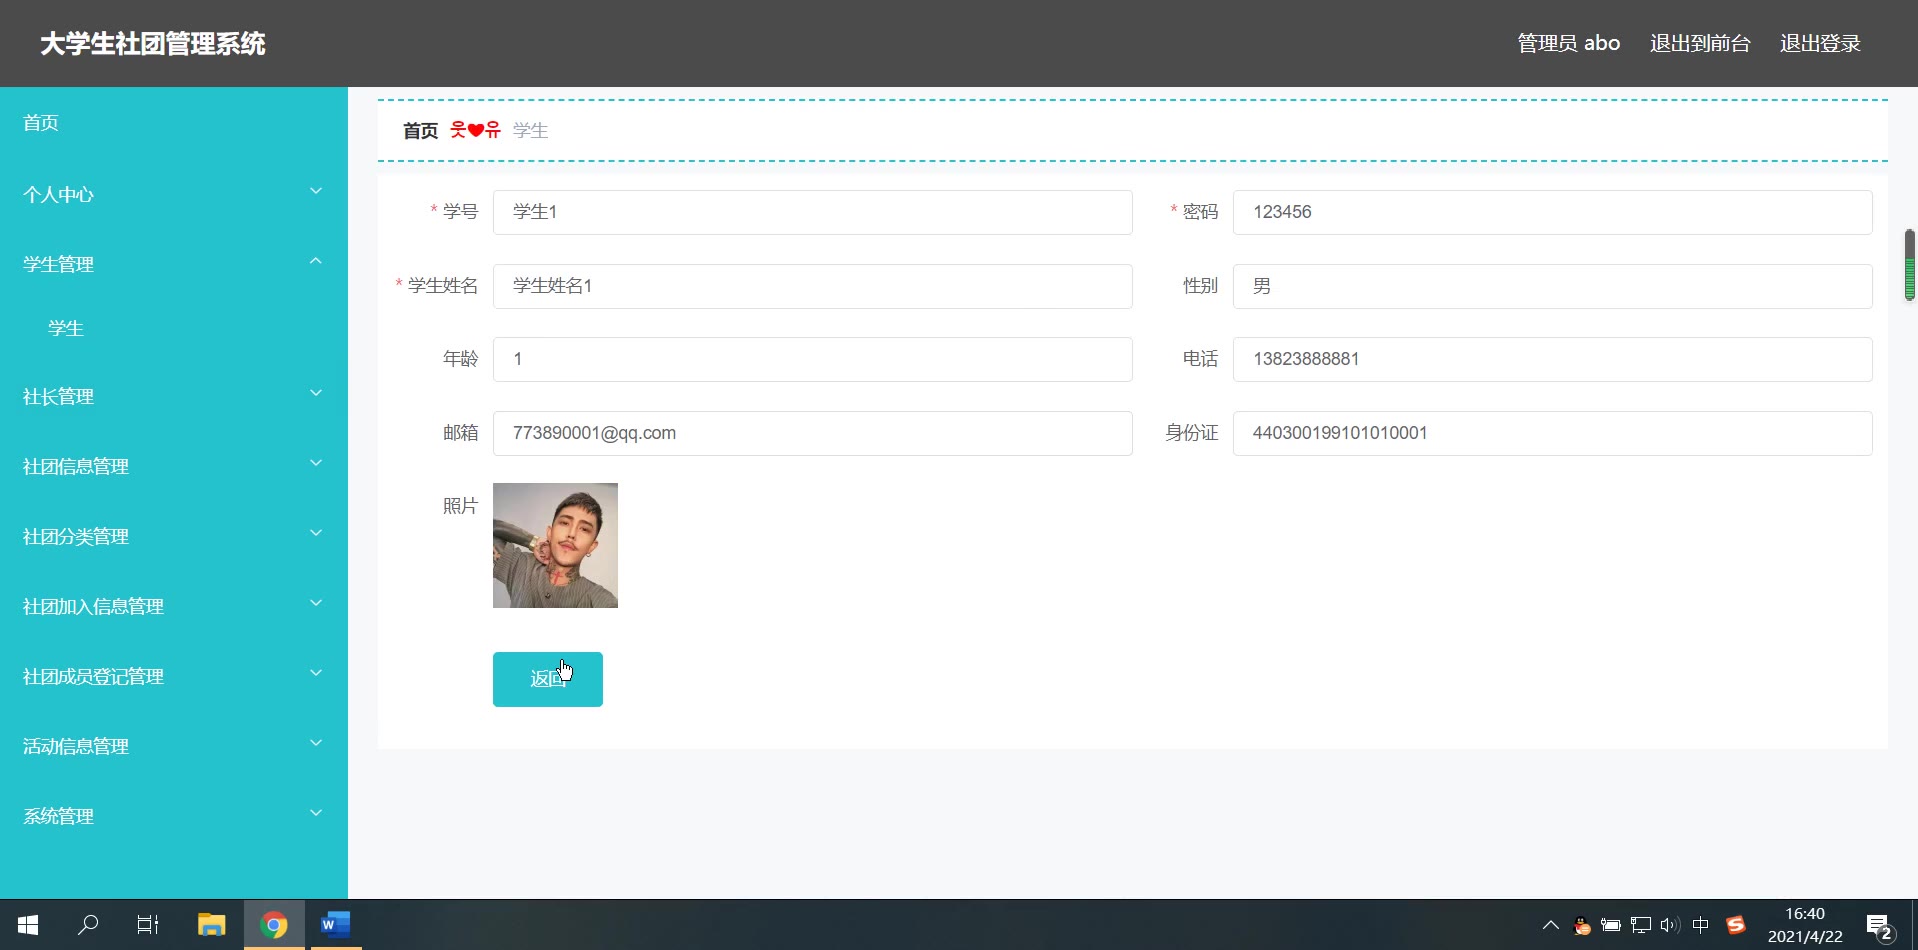
Task: Click 退出登录 to log out
Action: click(x=1820, y=43)
